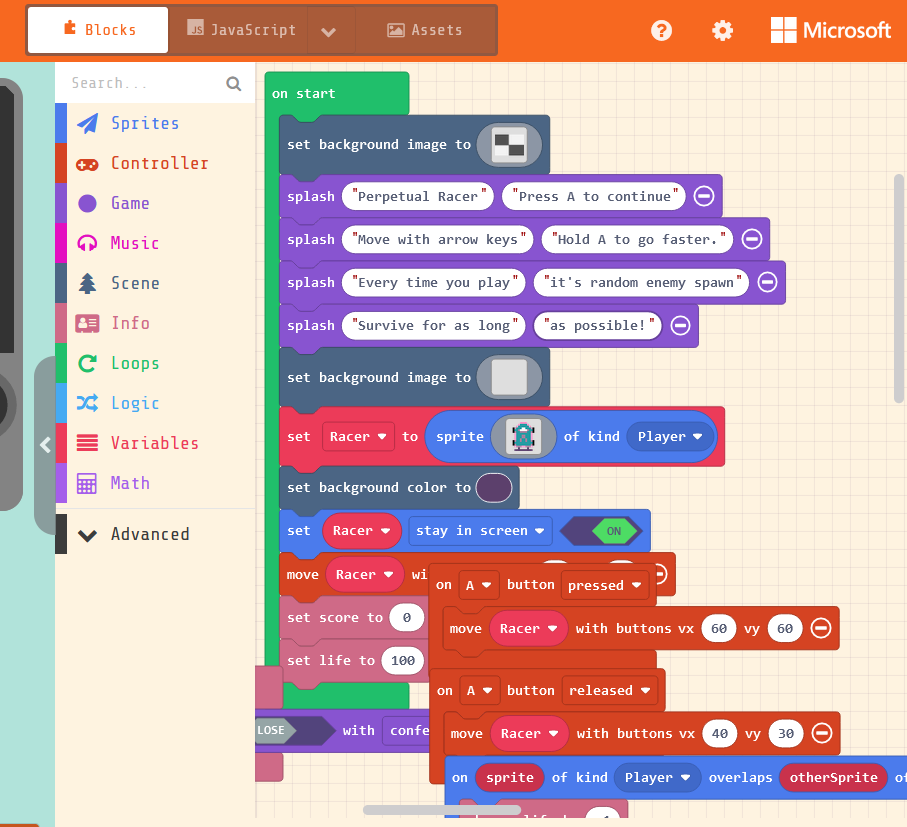Edit the 'Survive for as long' text
The height and width of the screenshot is (827, 907).
pyautogui.click(x=433, y=325)
